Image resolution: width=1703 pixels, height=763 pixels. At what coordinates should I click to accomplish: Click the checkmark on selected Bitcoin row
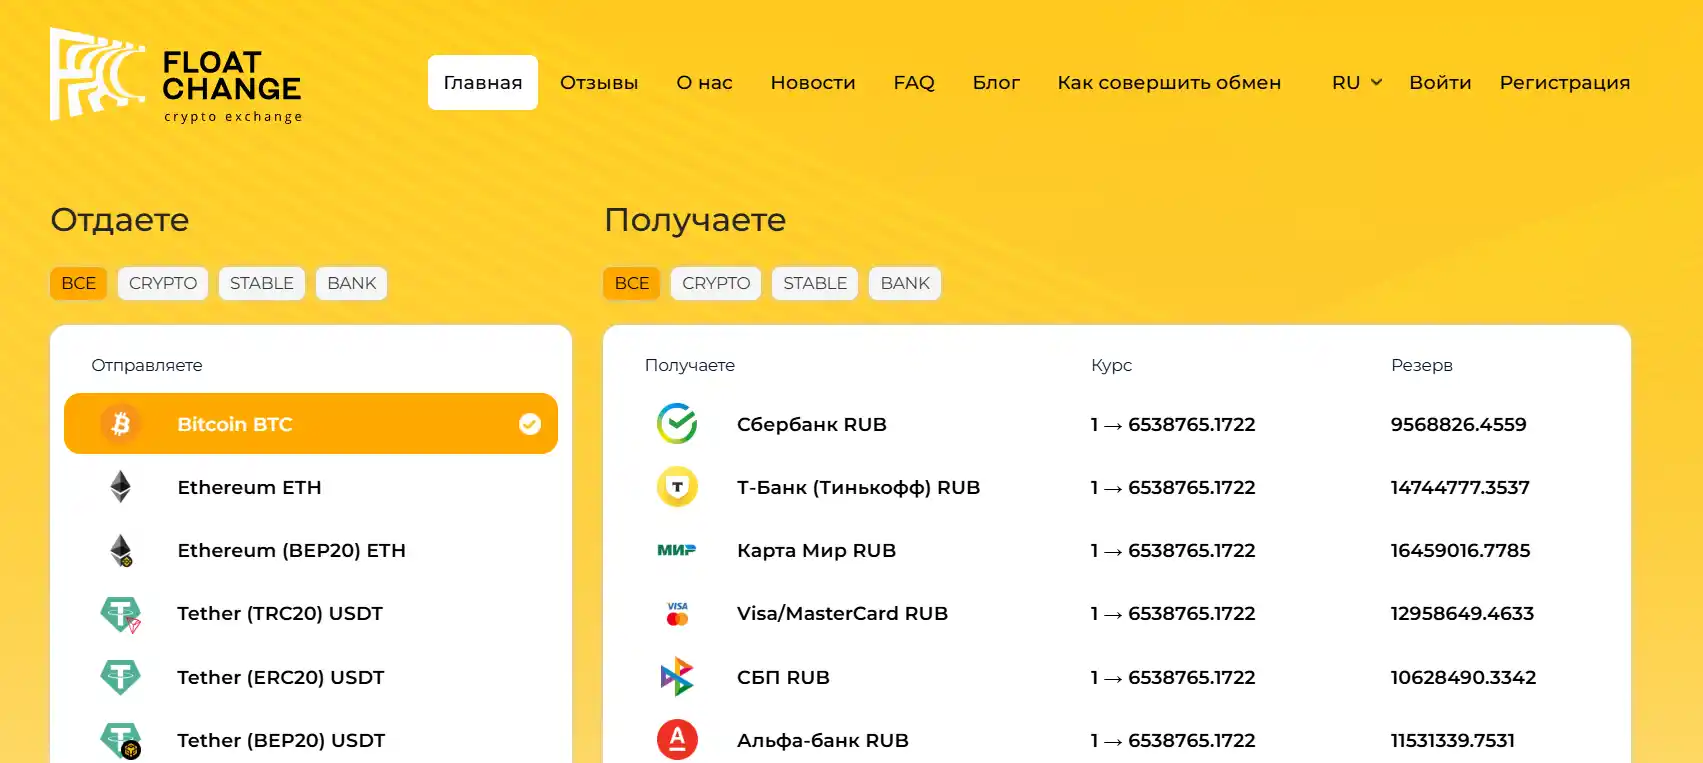click(530, 424)
